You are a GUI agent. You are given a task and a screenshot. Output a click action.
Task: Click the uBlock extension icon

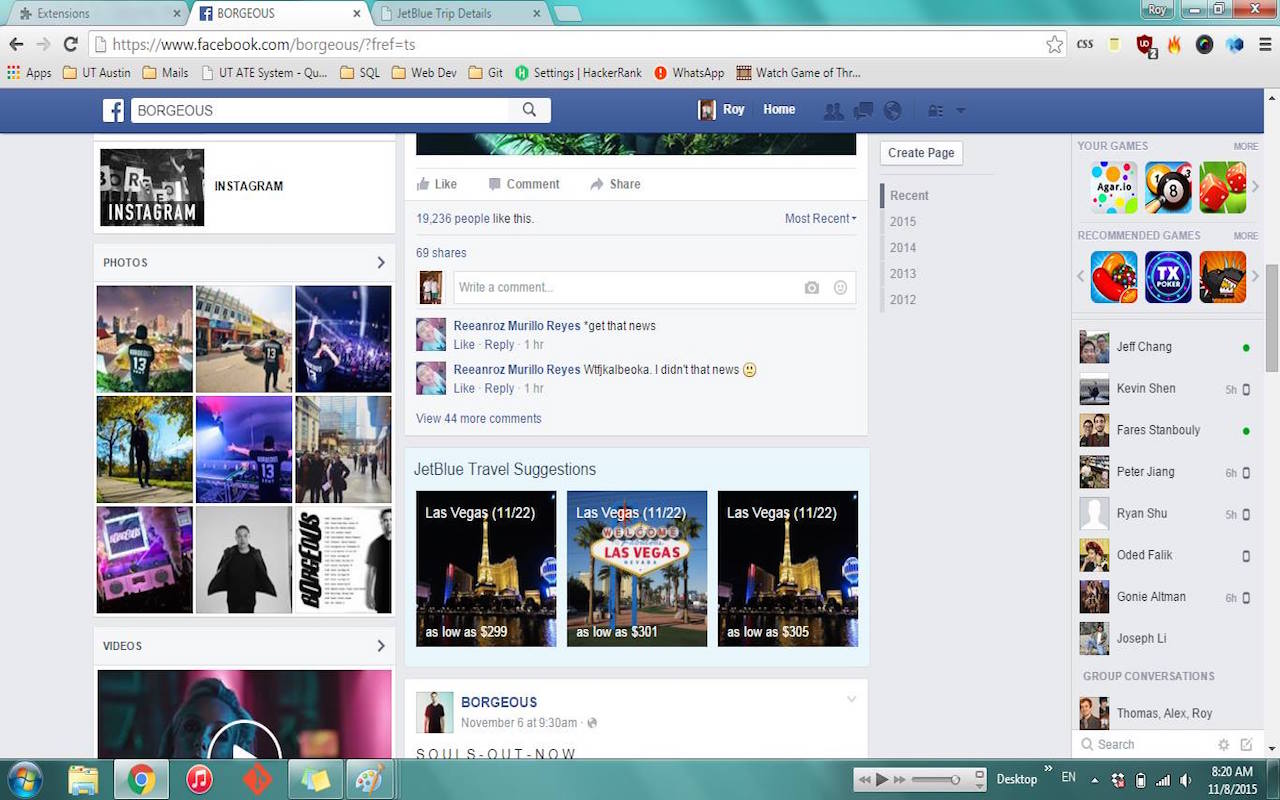1145,44
